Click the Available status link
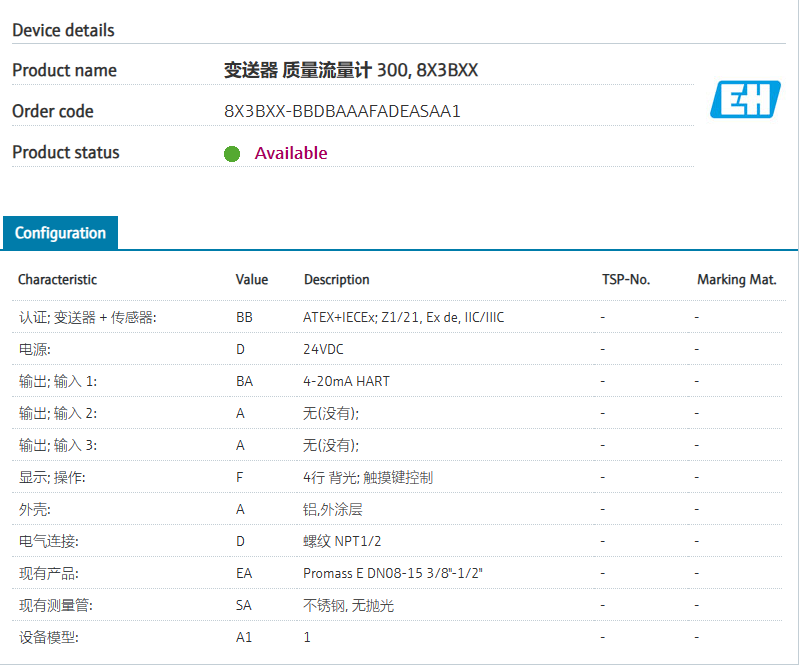 pos(291,153)
